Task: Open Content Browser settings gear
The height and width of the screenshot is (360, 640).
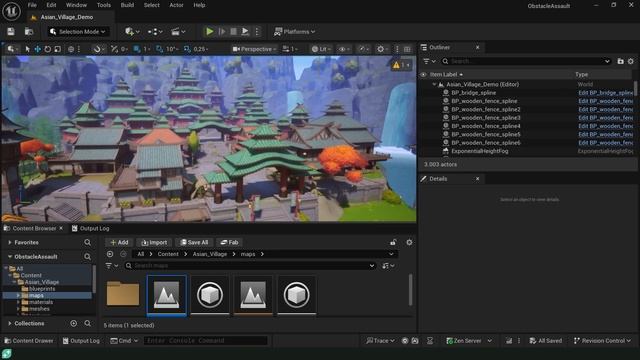Action: tap(409, 242)
